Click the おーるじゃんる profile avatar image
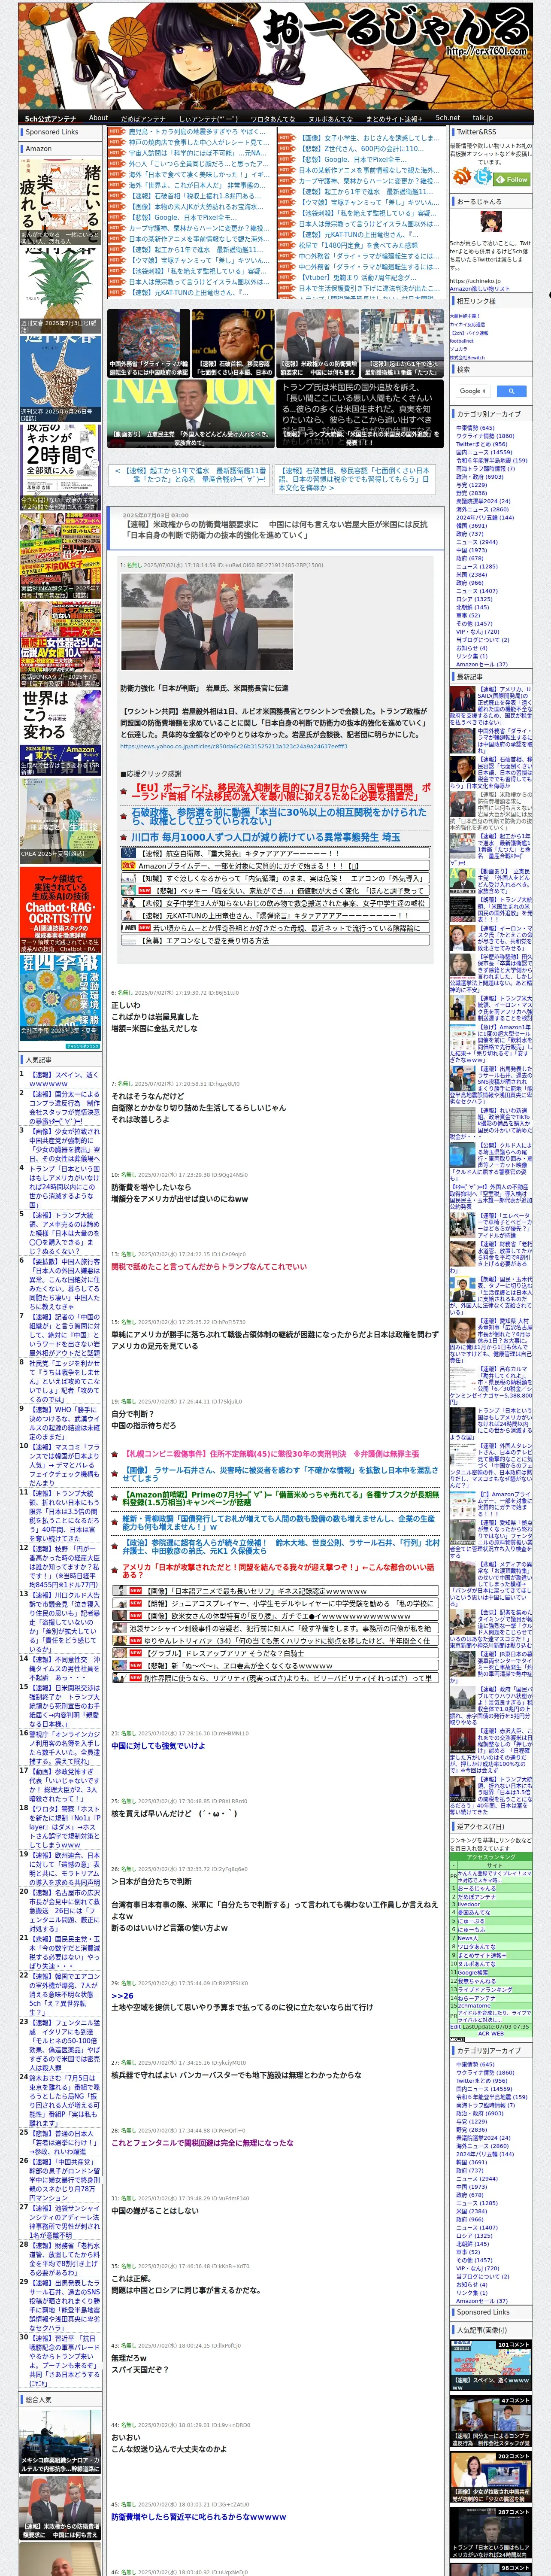 coord(490,223)
